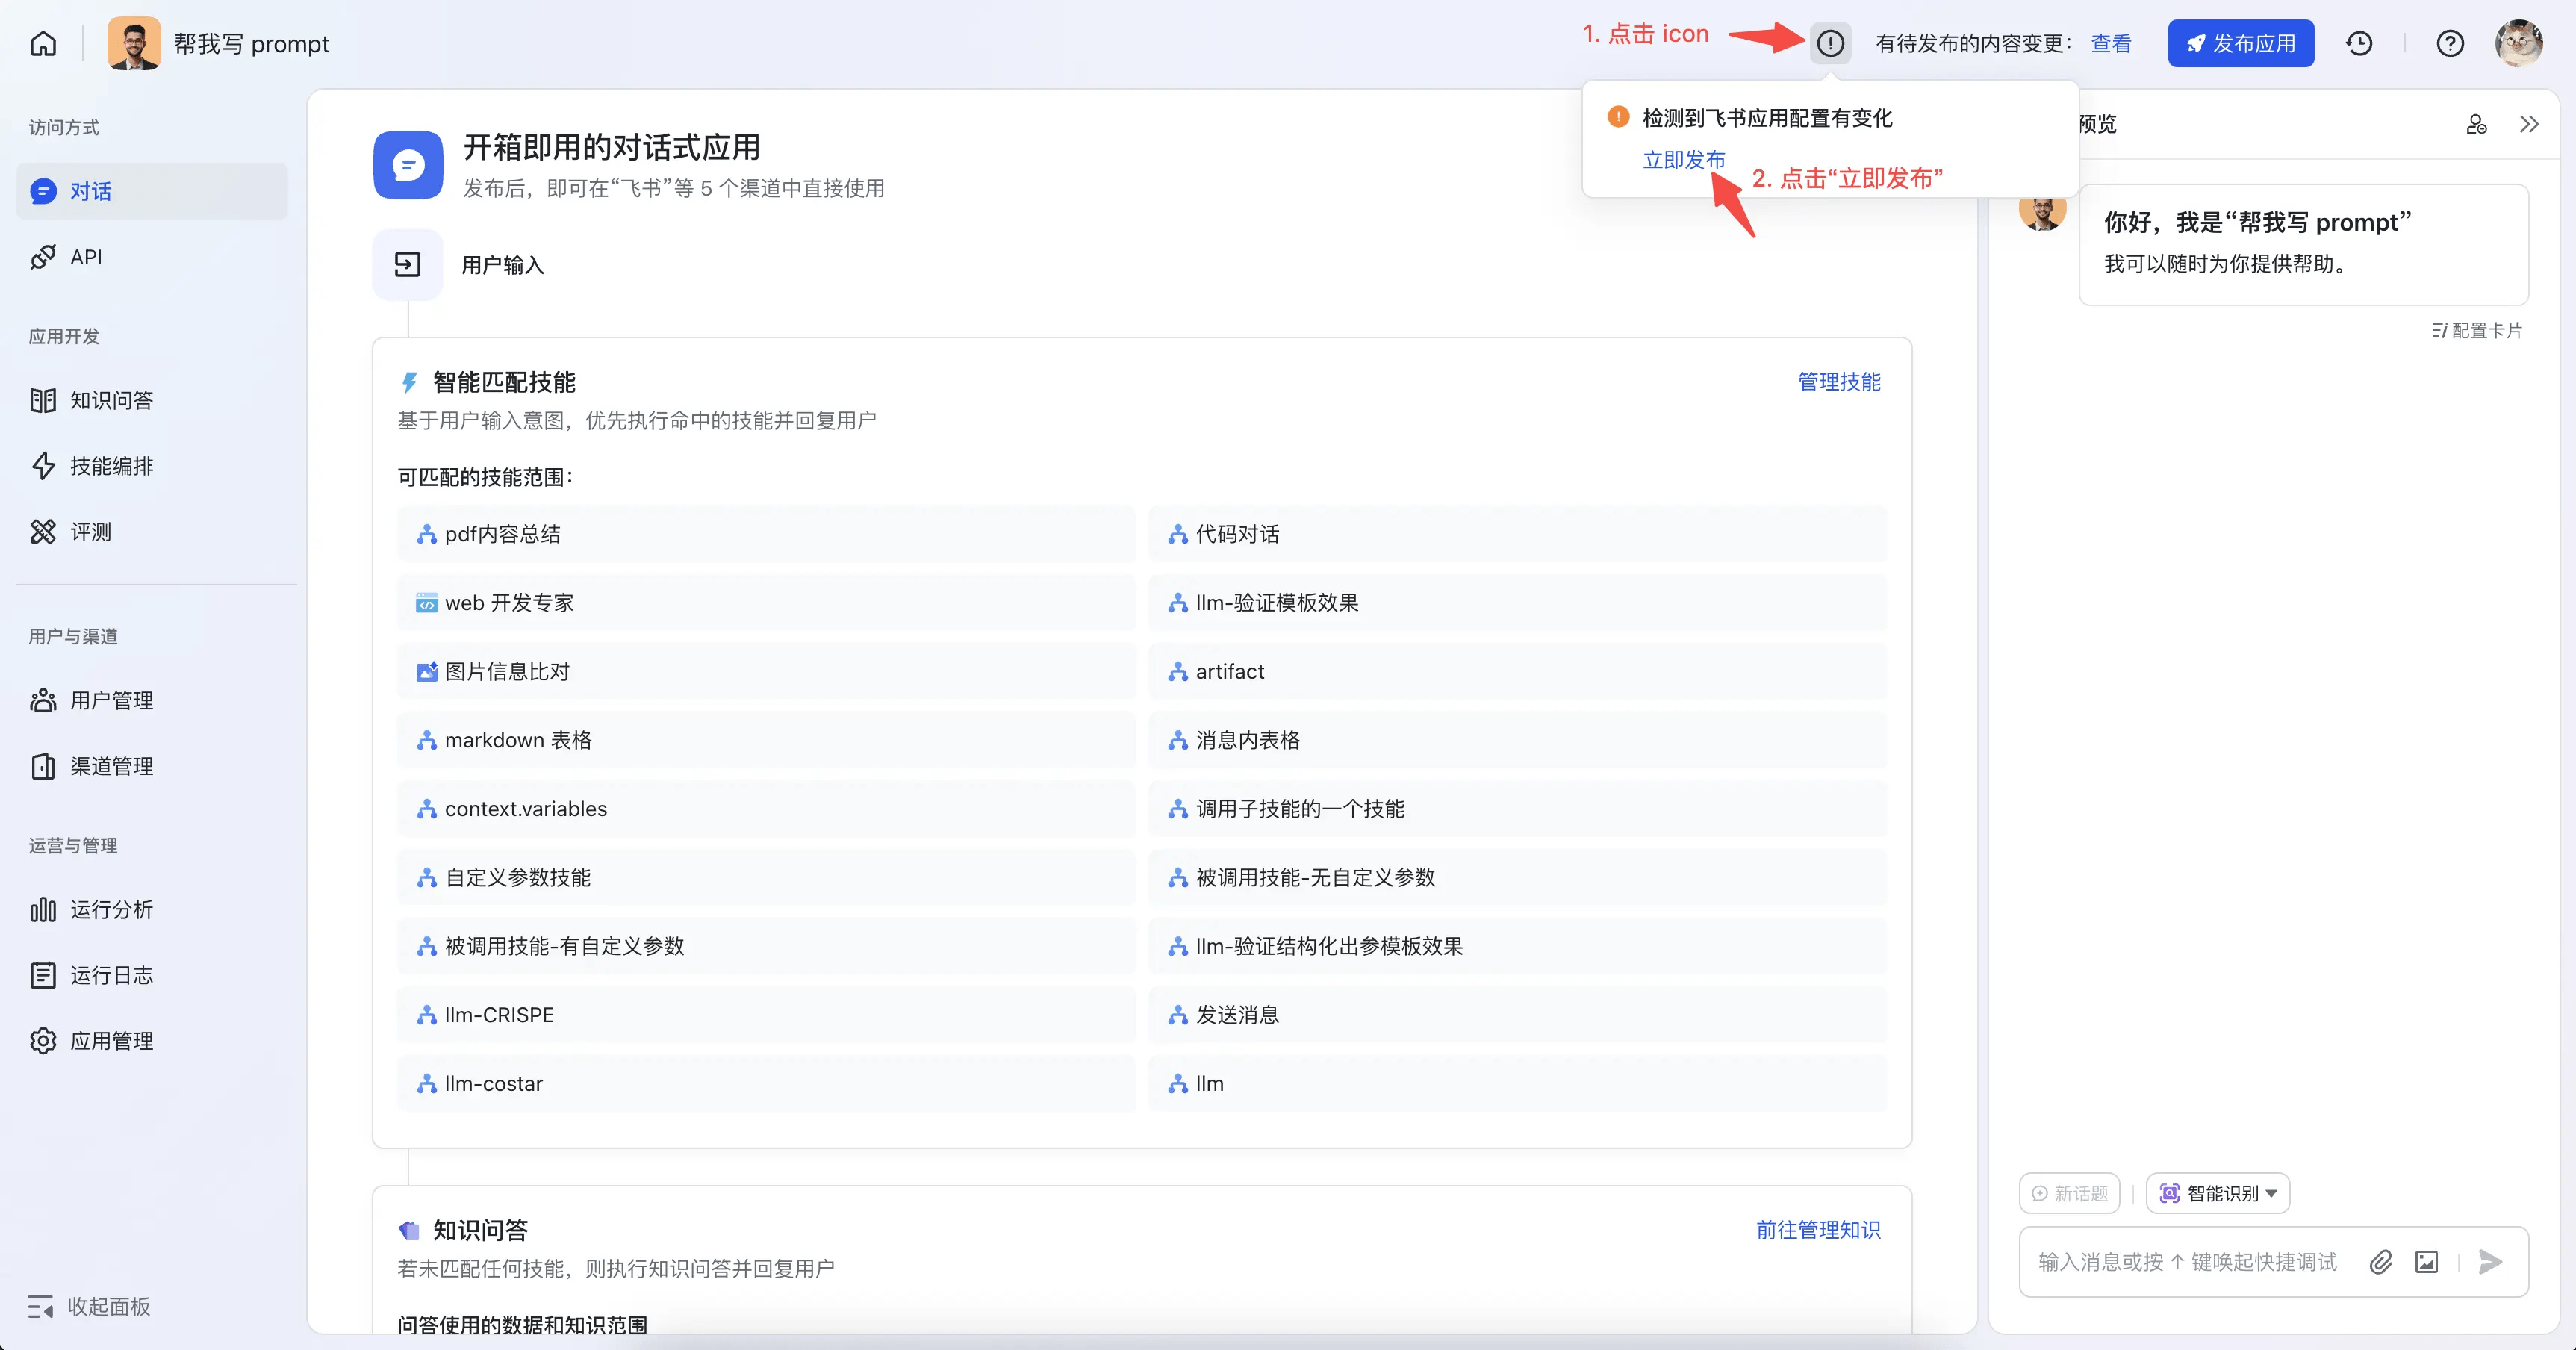Select the llm-验证模板效果 skill
Viewport: 2576px width, 1350px height.
point(1517,603)
